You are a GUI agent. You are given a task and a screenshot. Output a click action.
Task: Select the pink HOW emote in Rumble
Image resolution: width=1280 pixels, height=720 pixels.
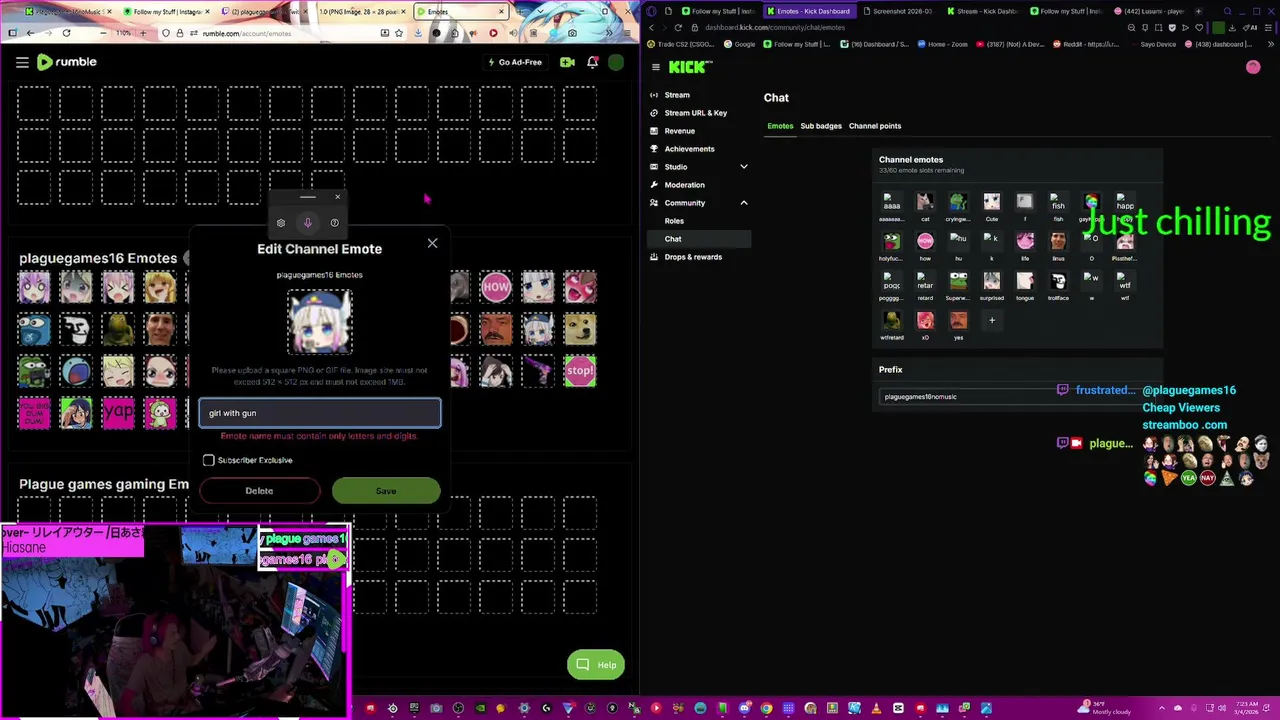tap(496, 287)
